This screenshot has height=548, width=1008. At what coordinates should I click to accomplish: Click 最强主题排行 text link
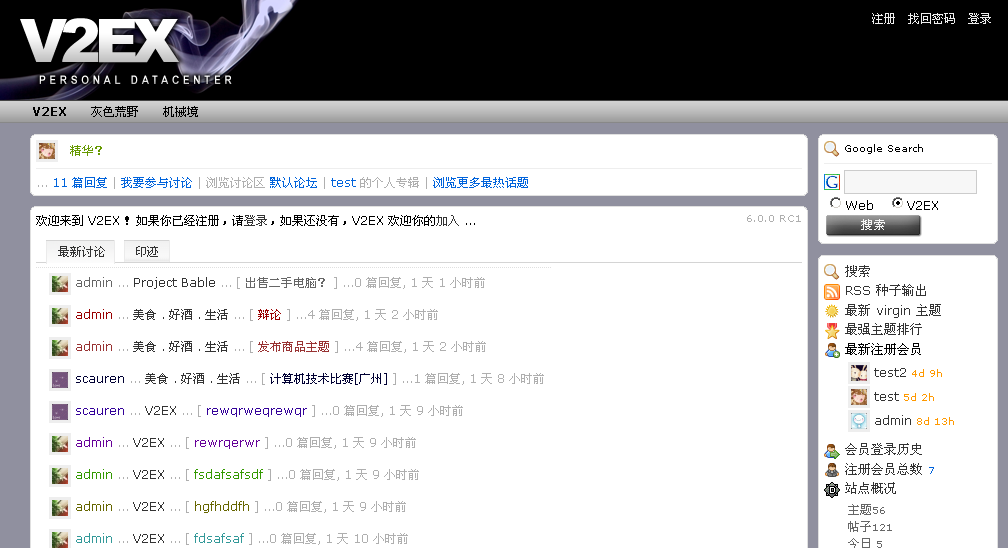coord(883,329)
